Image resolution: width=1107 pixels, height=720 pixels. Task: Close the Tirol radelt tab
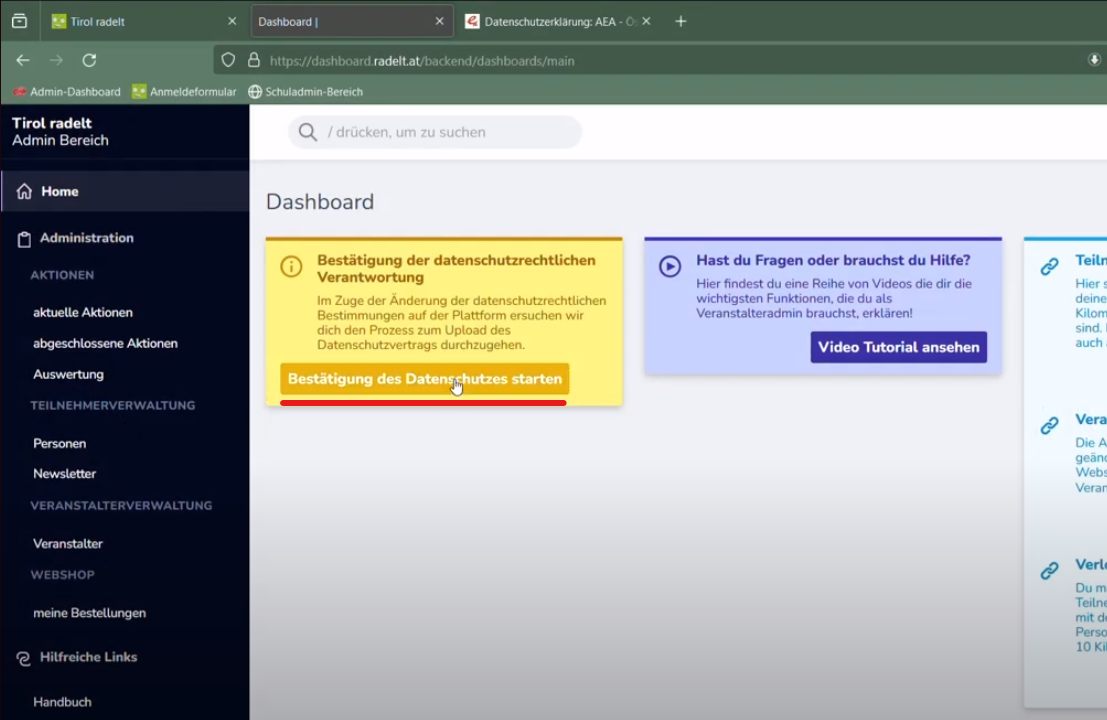(232, 21)
